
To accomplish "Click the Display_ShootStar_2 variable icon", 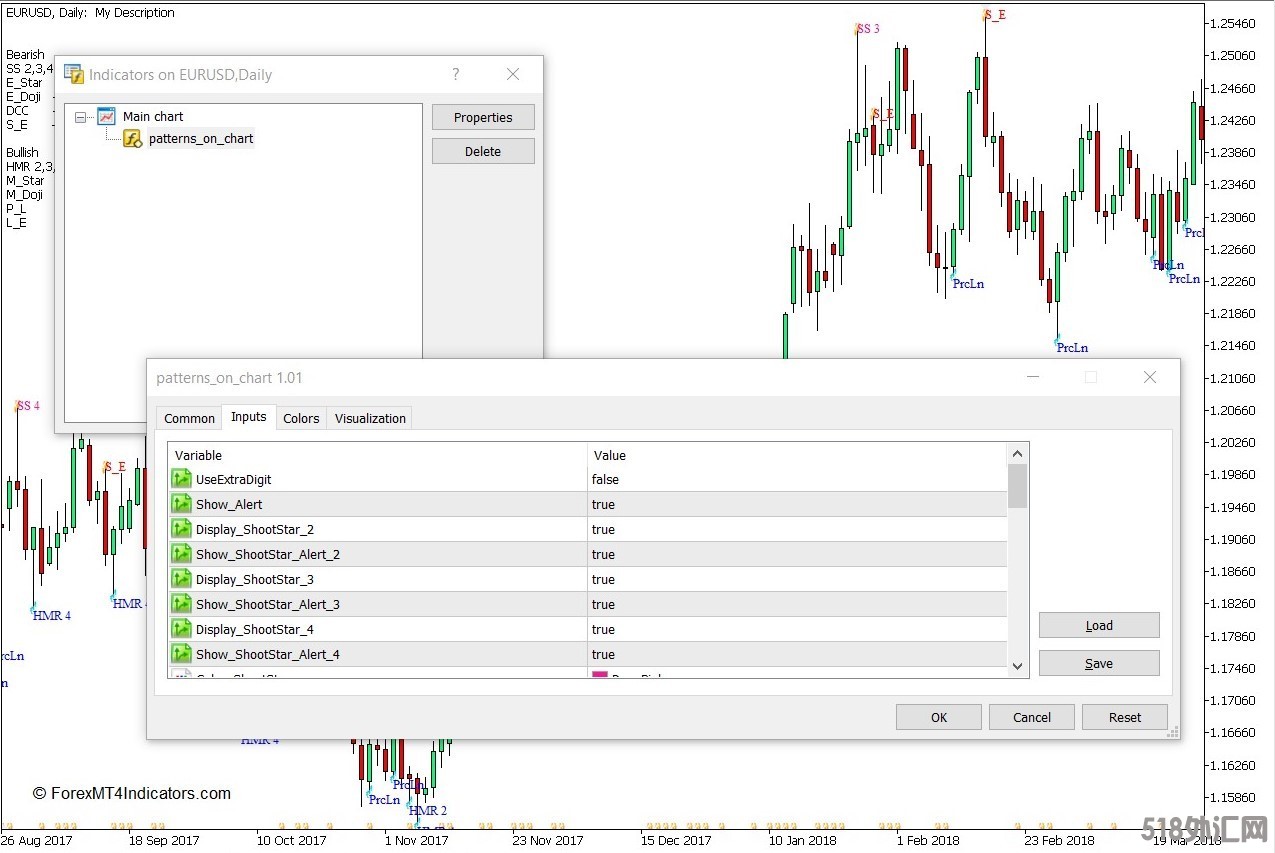I will pyautogui.click(x=181, y=529).
